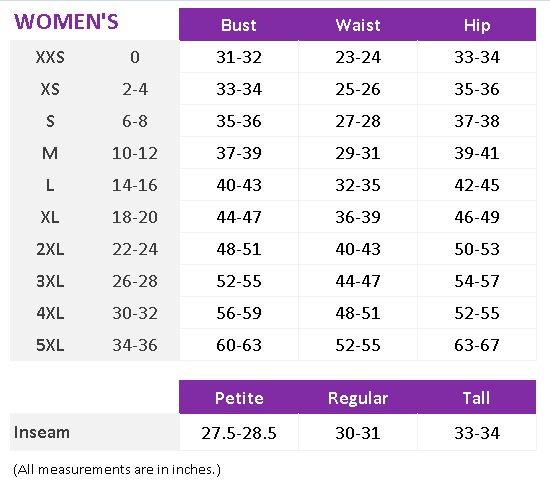
Task: Click the Bust column header
Action: [239, 25]
